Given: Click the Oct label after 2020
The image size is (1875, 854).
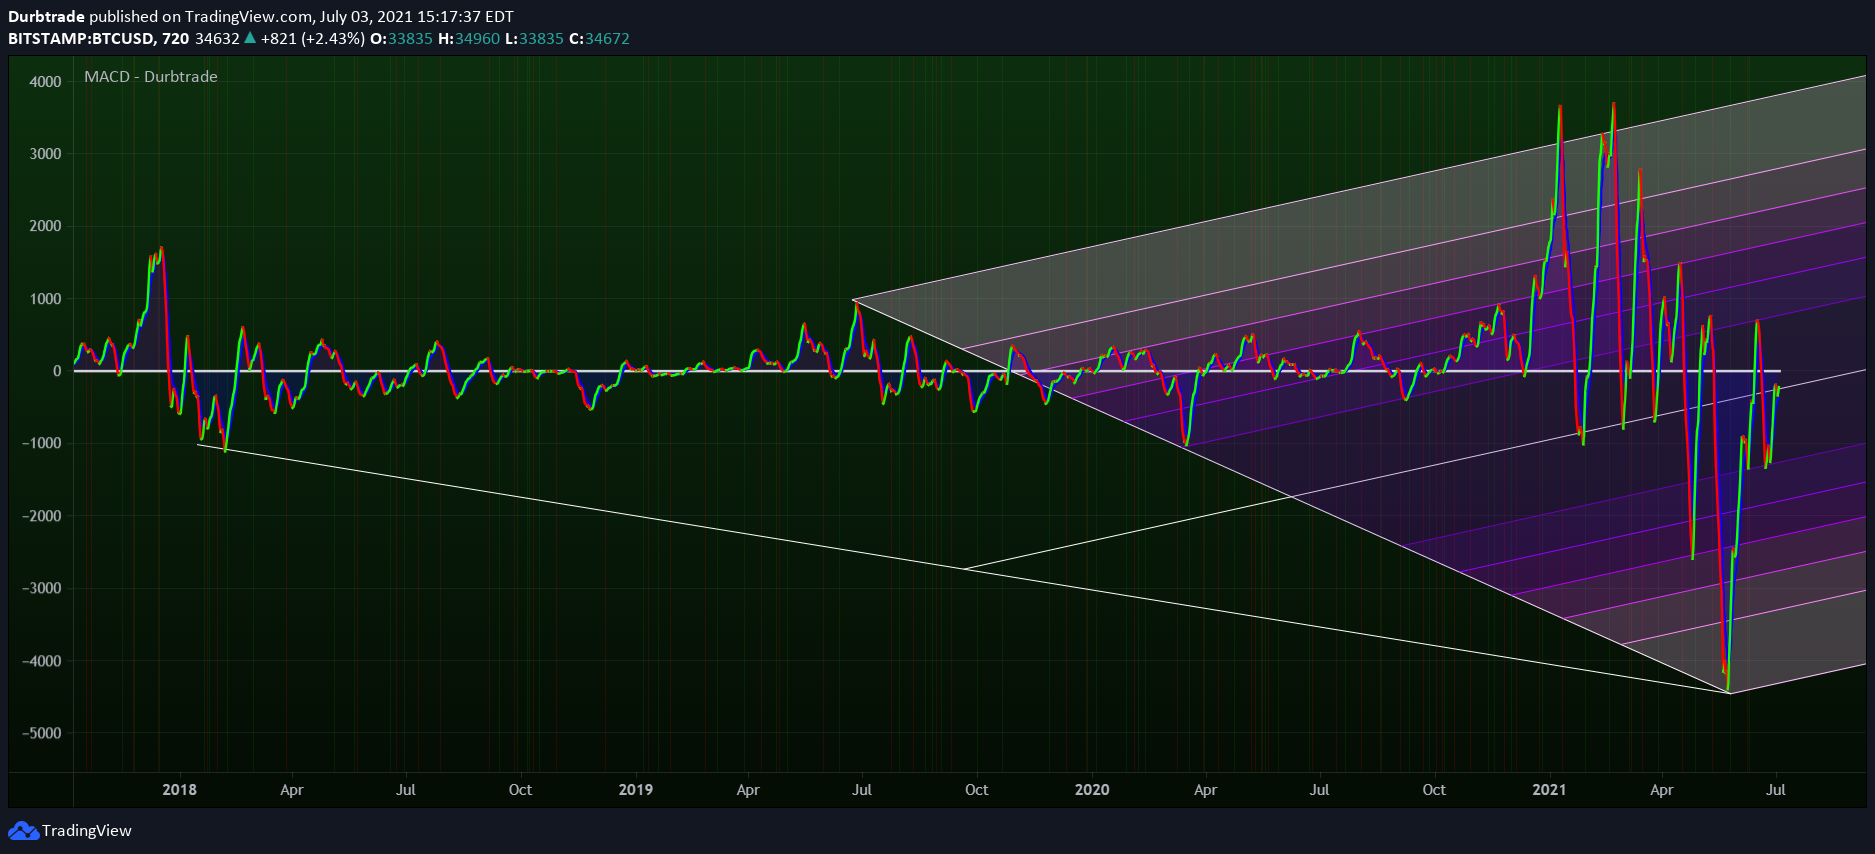Looking at the screenshot, I should 1434,790.
